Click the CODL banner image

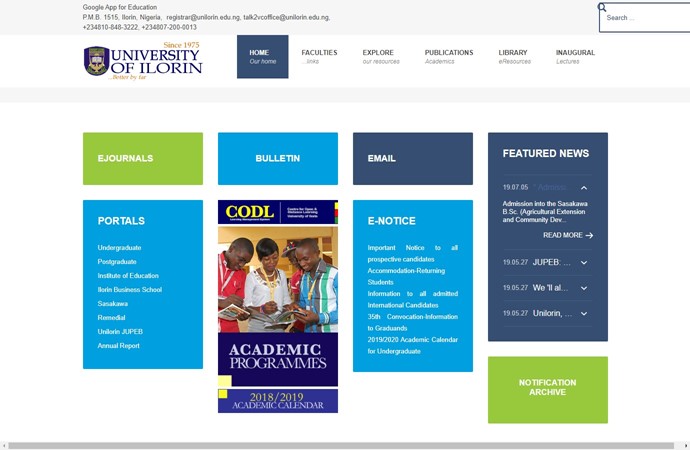(278, 212)
